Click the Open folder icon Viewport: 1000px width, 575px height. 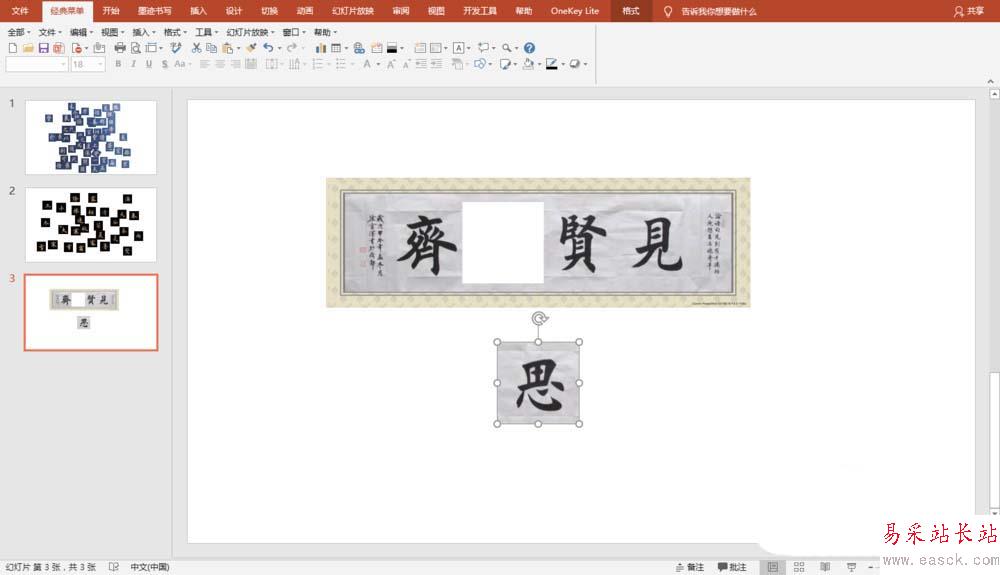click(x=28, y=48)
